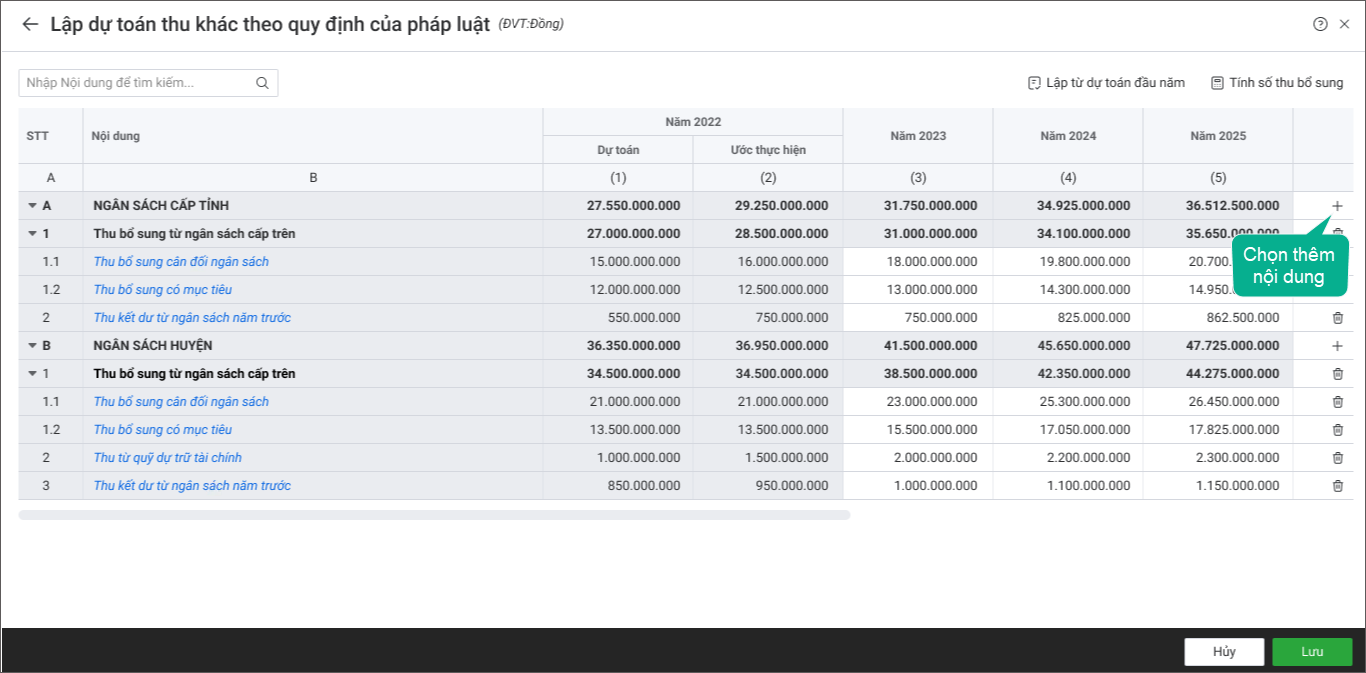Click the horizontal scrollbar below the table
The width and height of the screenshot is (1366, 673).
point(434,515)
